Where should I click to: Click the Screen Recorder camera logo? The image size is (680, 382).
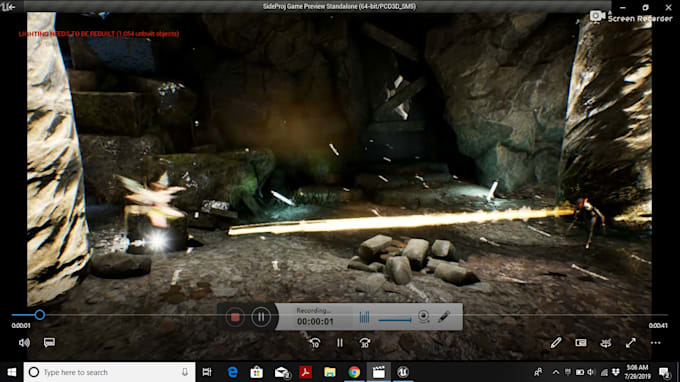(x=598, y=16)
